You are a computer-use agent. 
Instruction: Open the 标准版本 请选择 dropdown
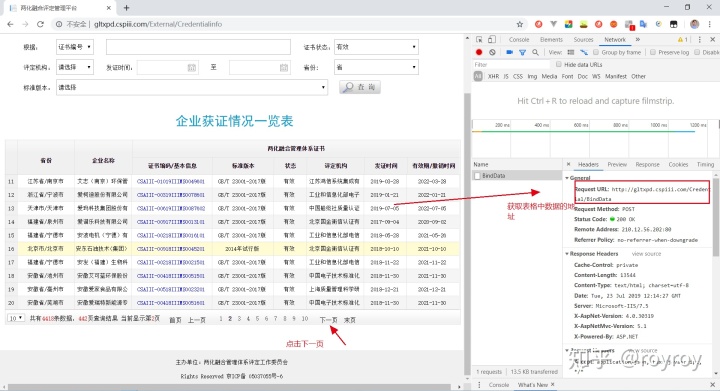pyautogui.click(x=192, y=87)
